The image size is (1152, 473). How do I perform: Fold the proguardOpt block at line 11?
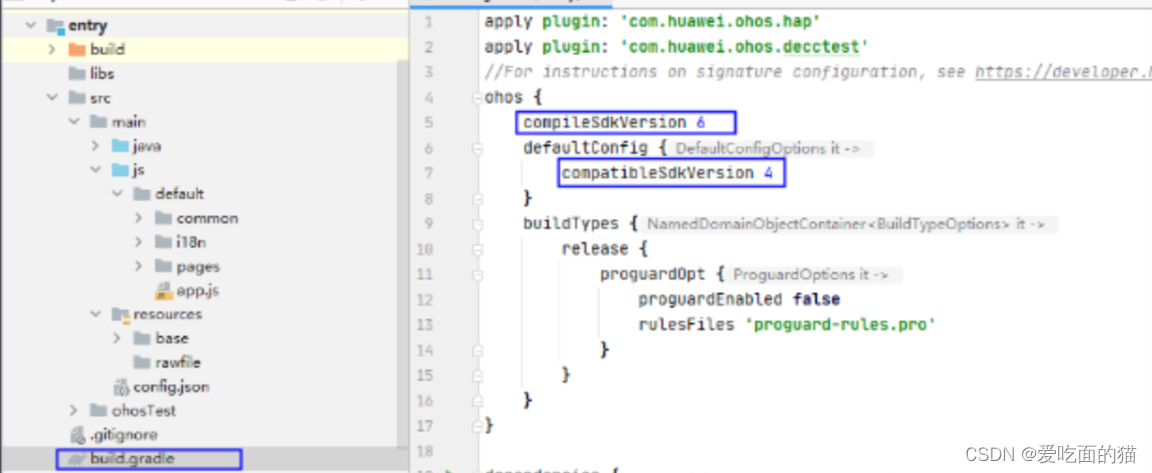pos(478,274)
